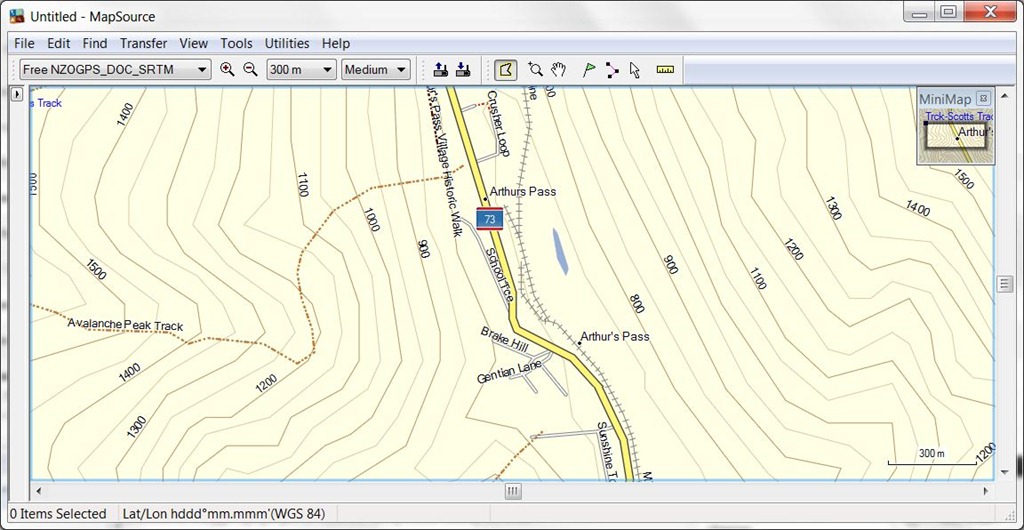Open the Help menu
Image resolution: width=1024 pixels, height=530 pixels.
click(336, 43)
